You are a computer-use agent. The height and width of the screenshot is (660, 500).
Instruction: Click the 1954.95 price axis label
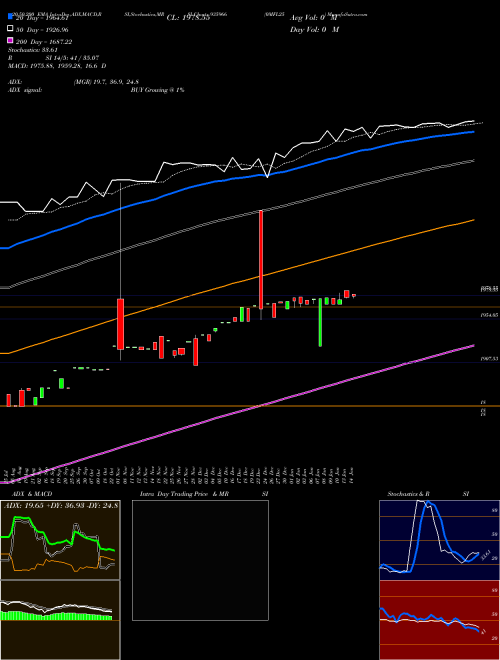point(490,315)
